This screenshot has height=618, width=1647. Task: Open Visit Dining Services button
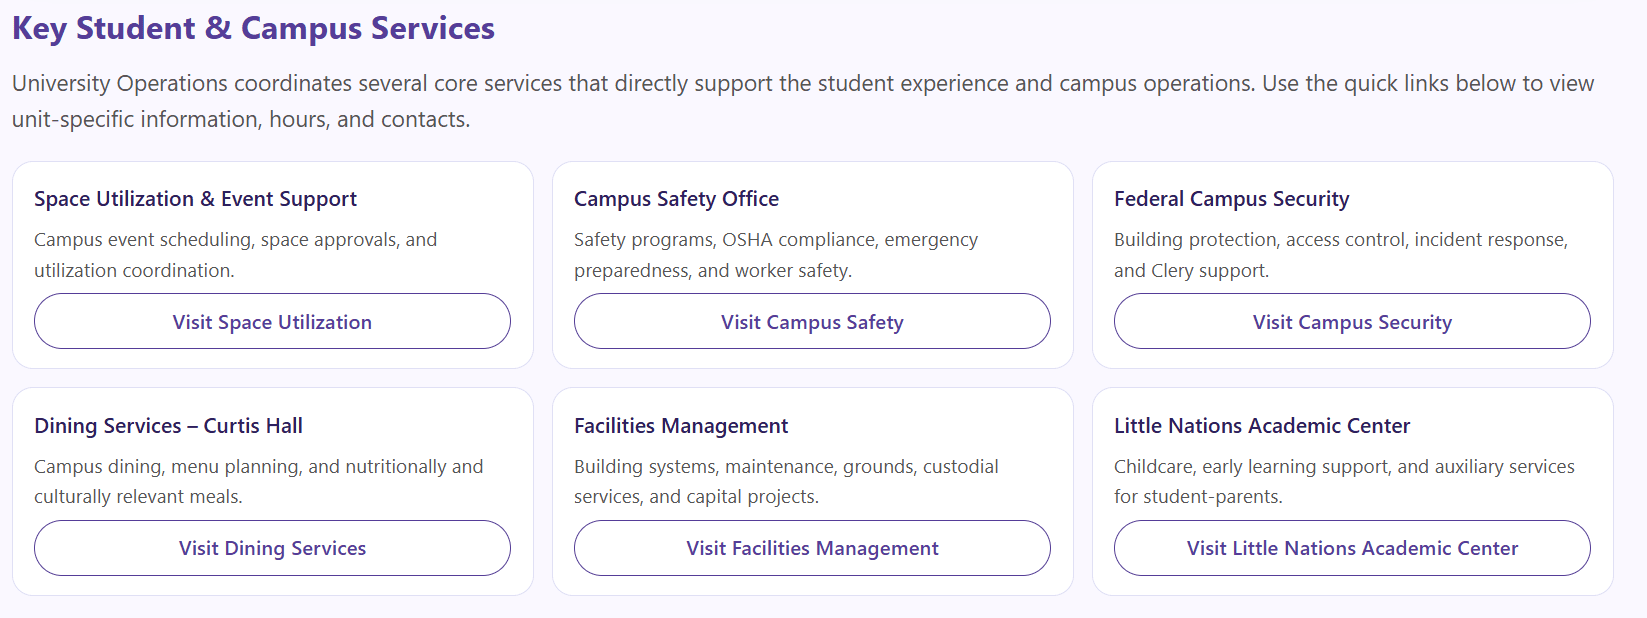tap(272, 548)
